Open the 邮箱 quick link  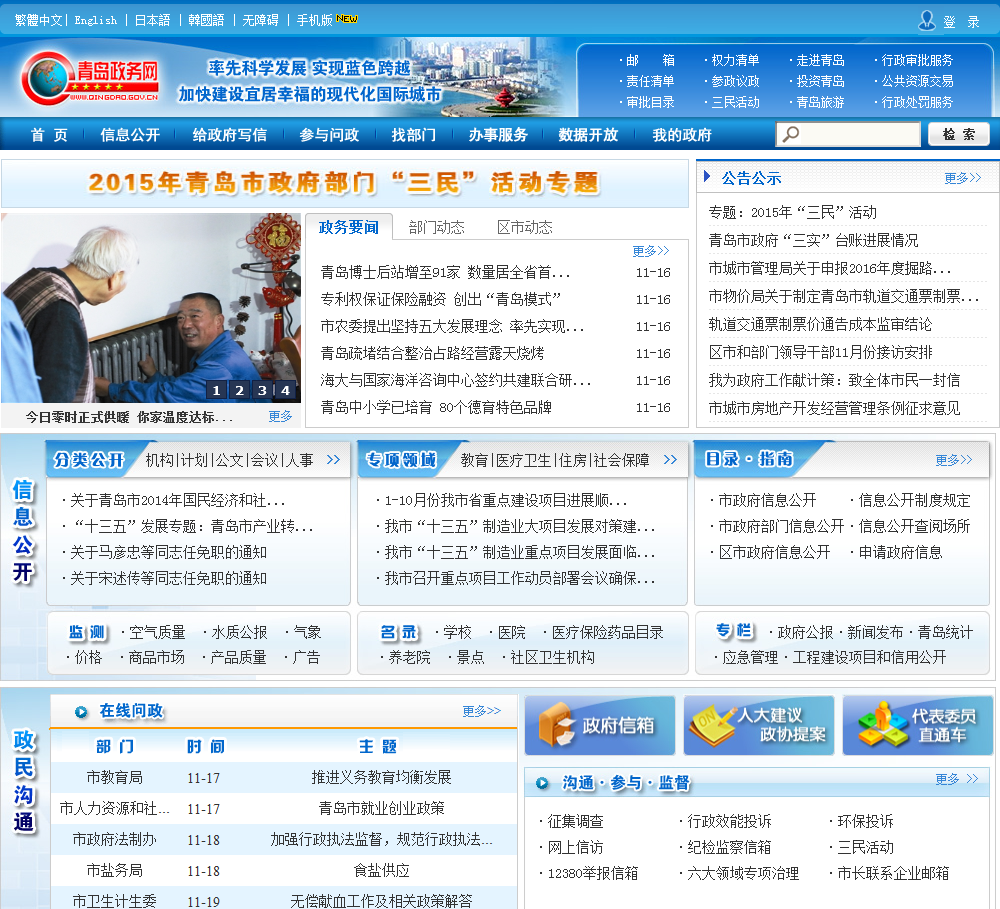(x=651, y=60)
